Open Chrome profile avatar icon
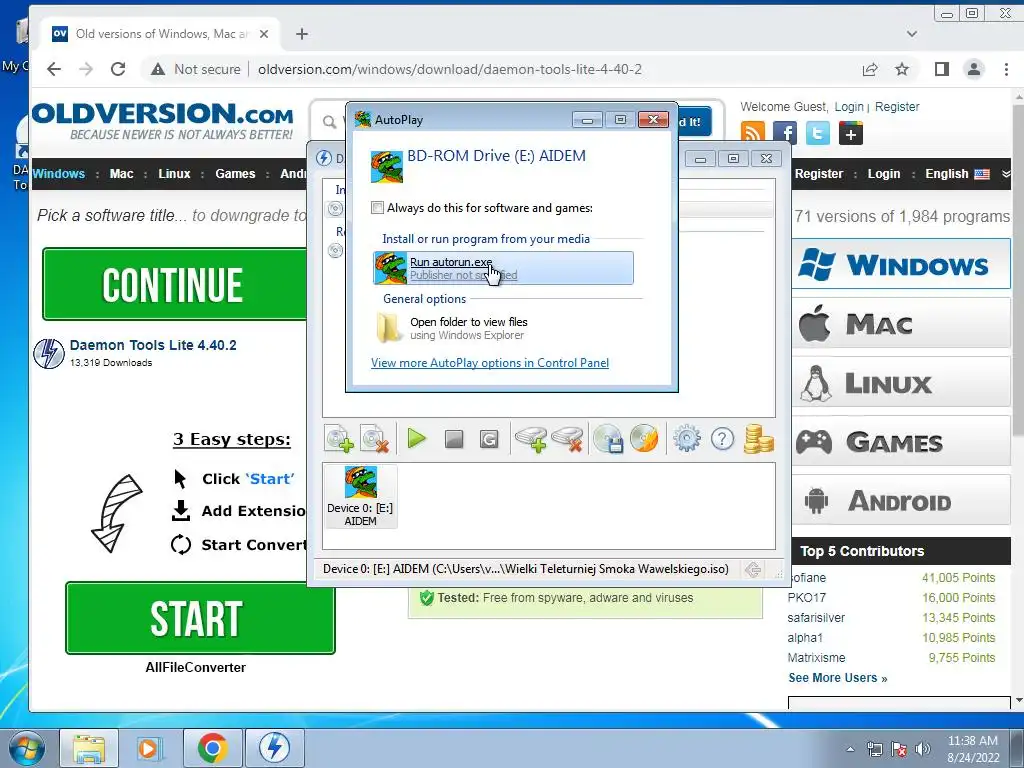This screenshot has height=768, width=1024. 974,69
